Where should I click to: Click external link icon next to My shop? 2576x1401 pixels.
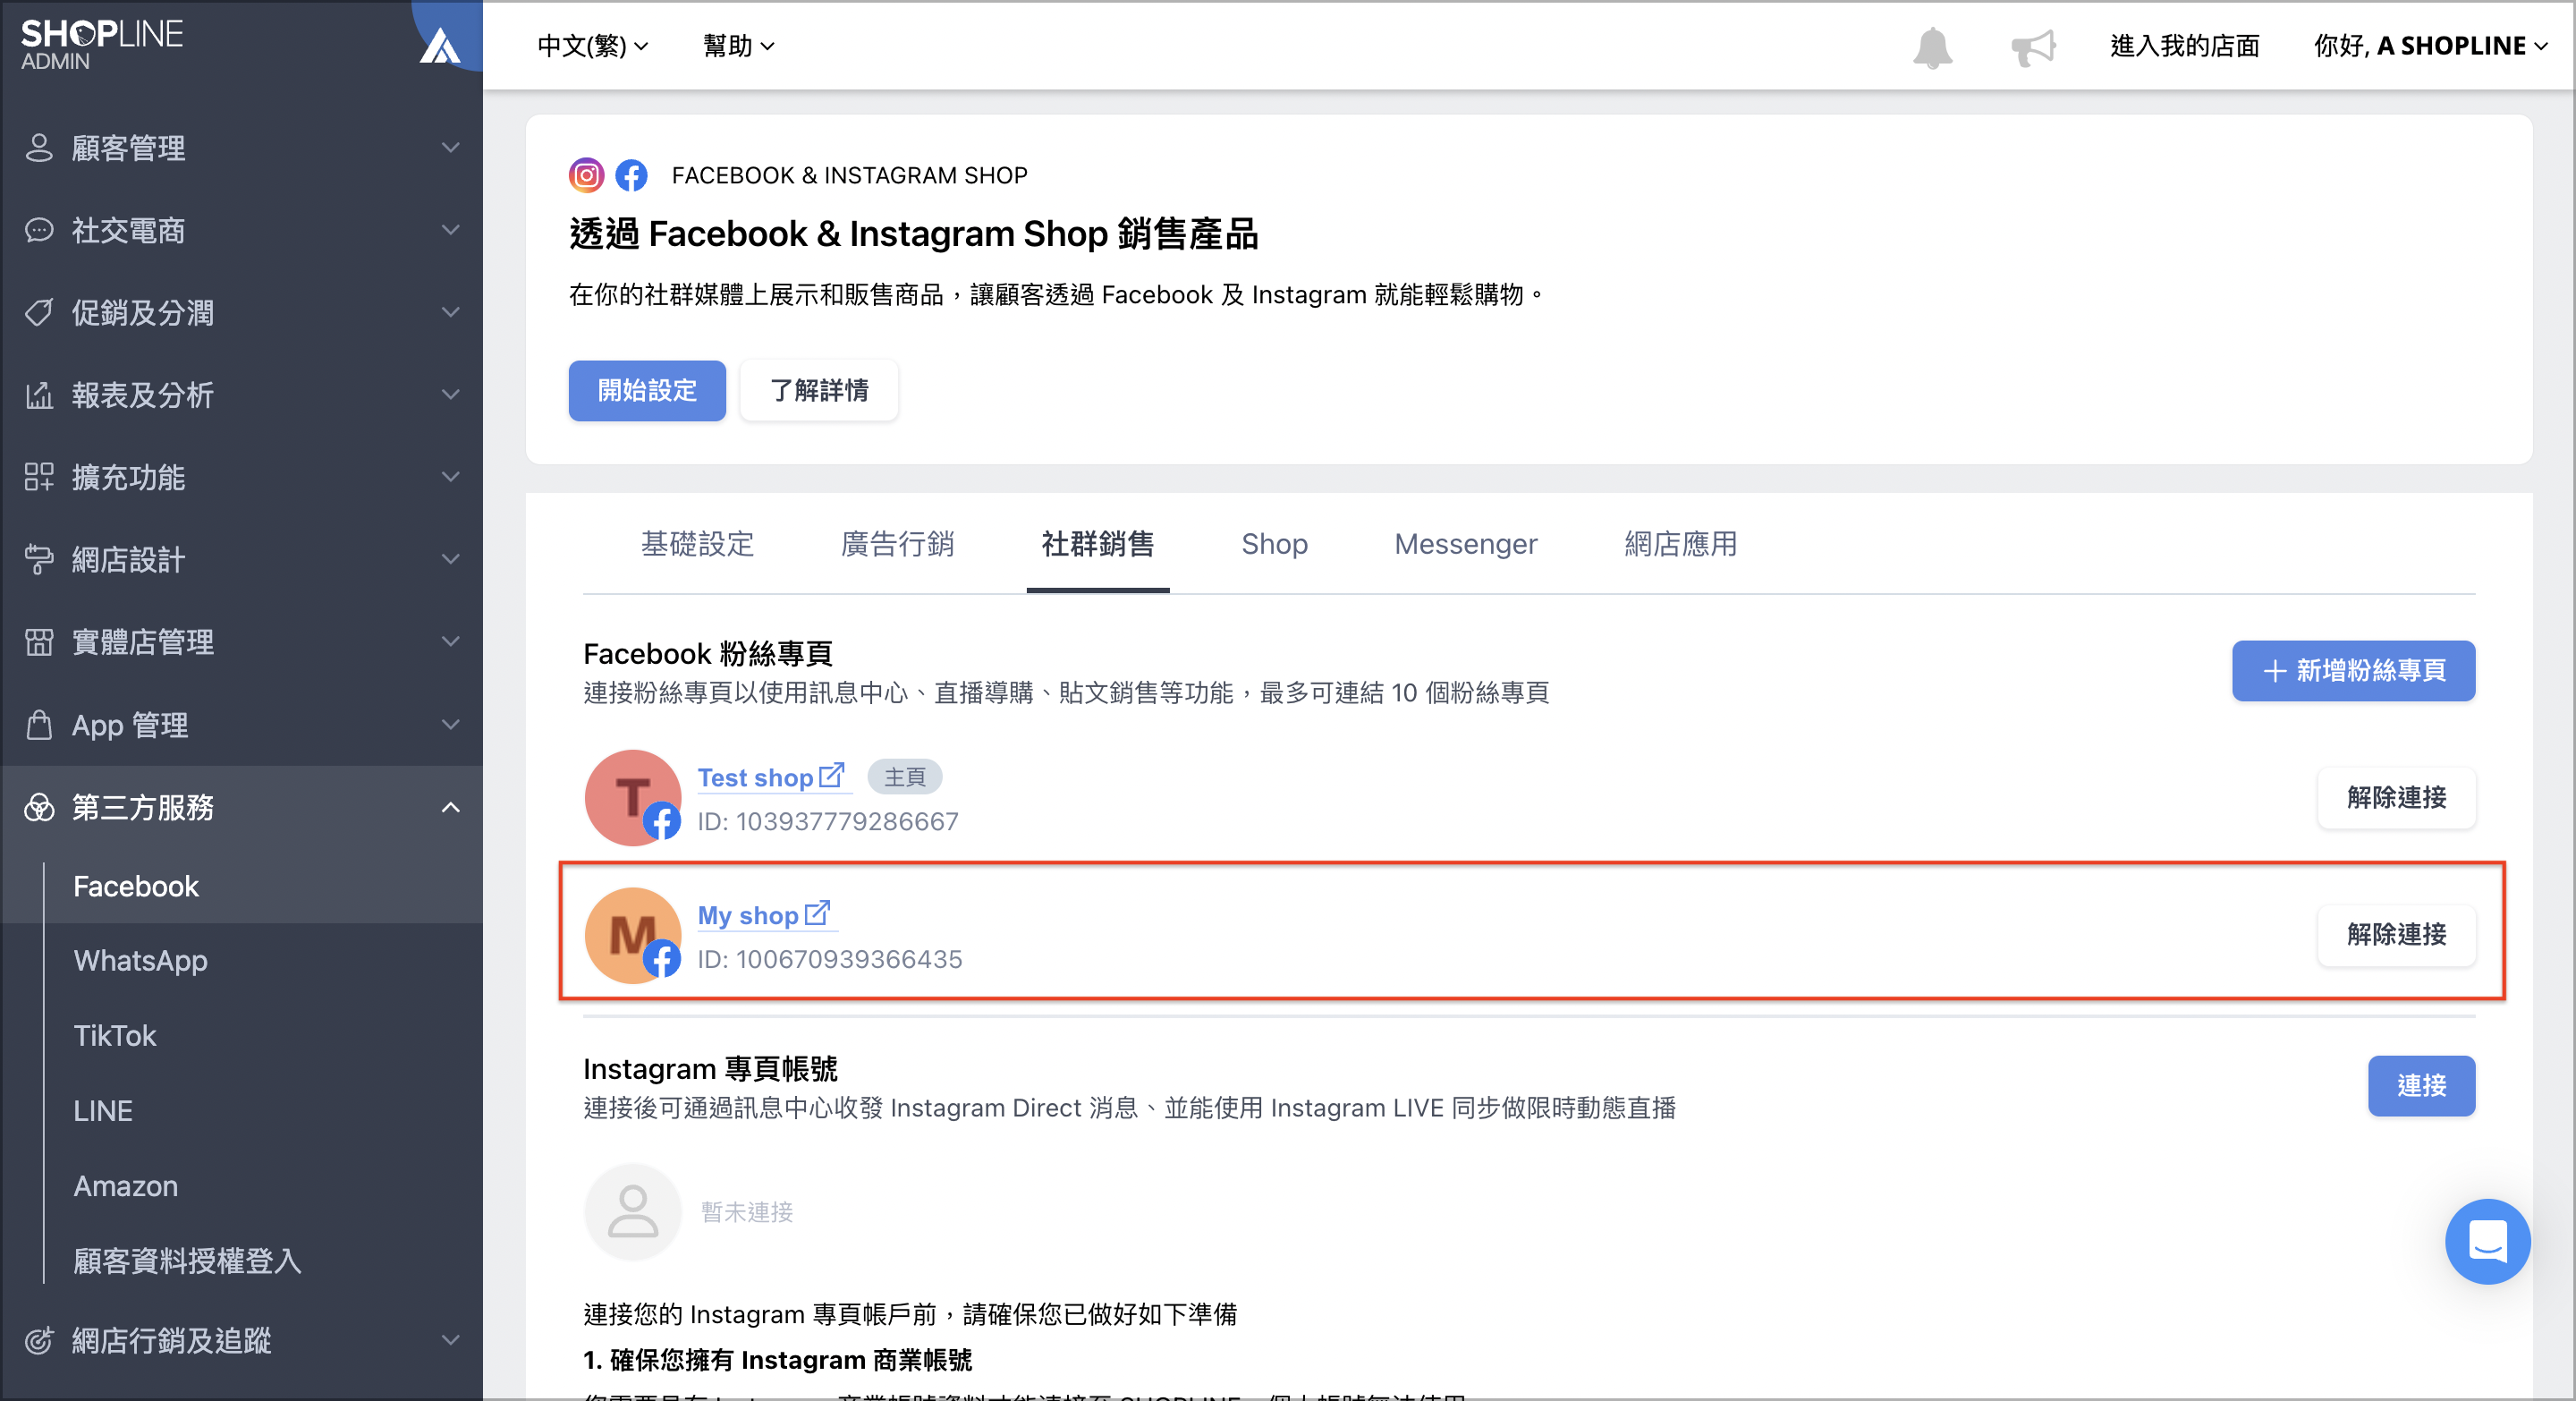[817, 913]
